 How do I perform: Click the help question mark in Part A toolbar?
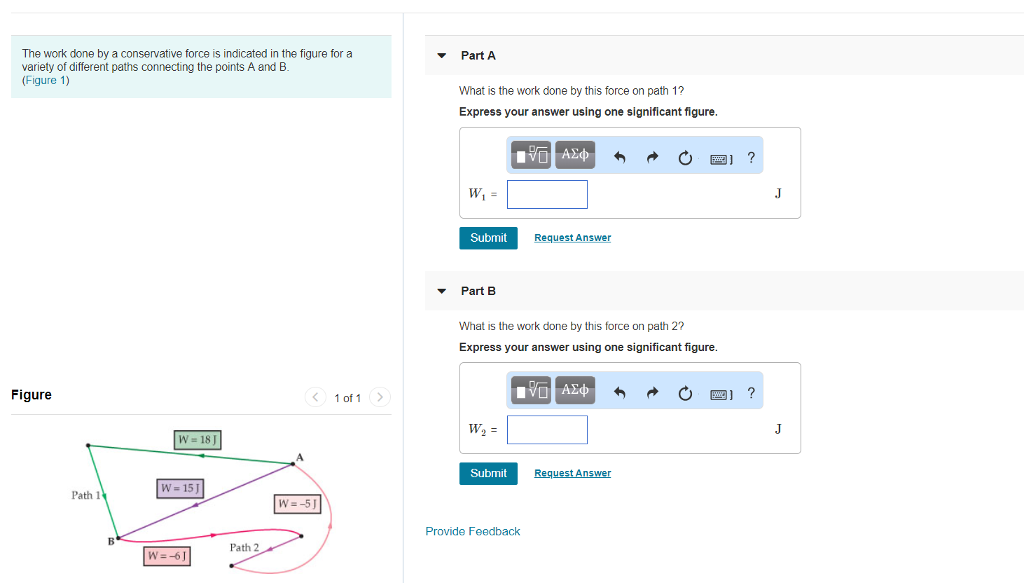(751, 157)
